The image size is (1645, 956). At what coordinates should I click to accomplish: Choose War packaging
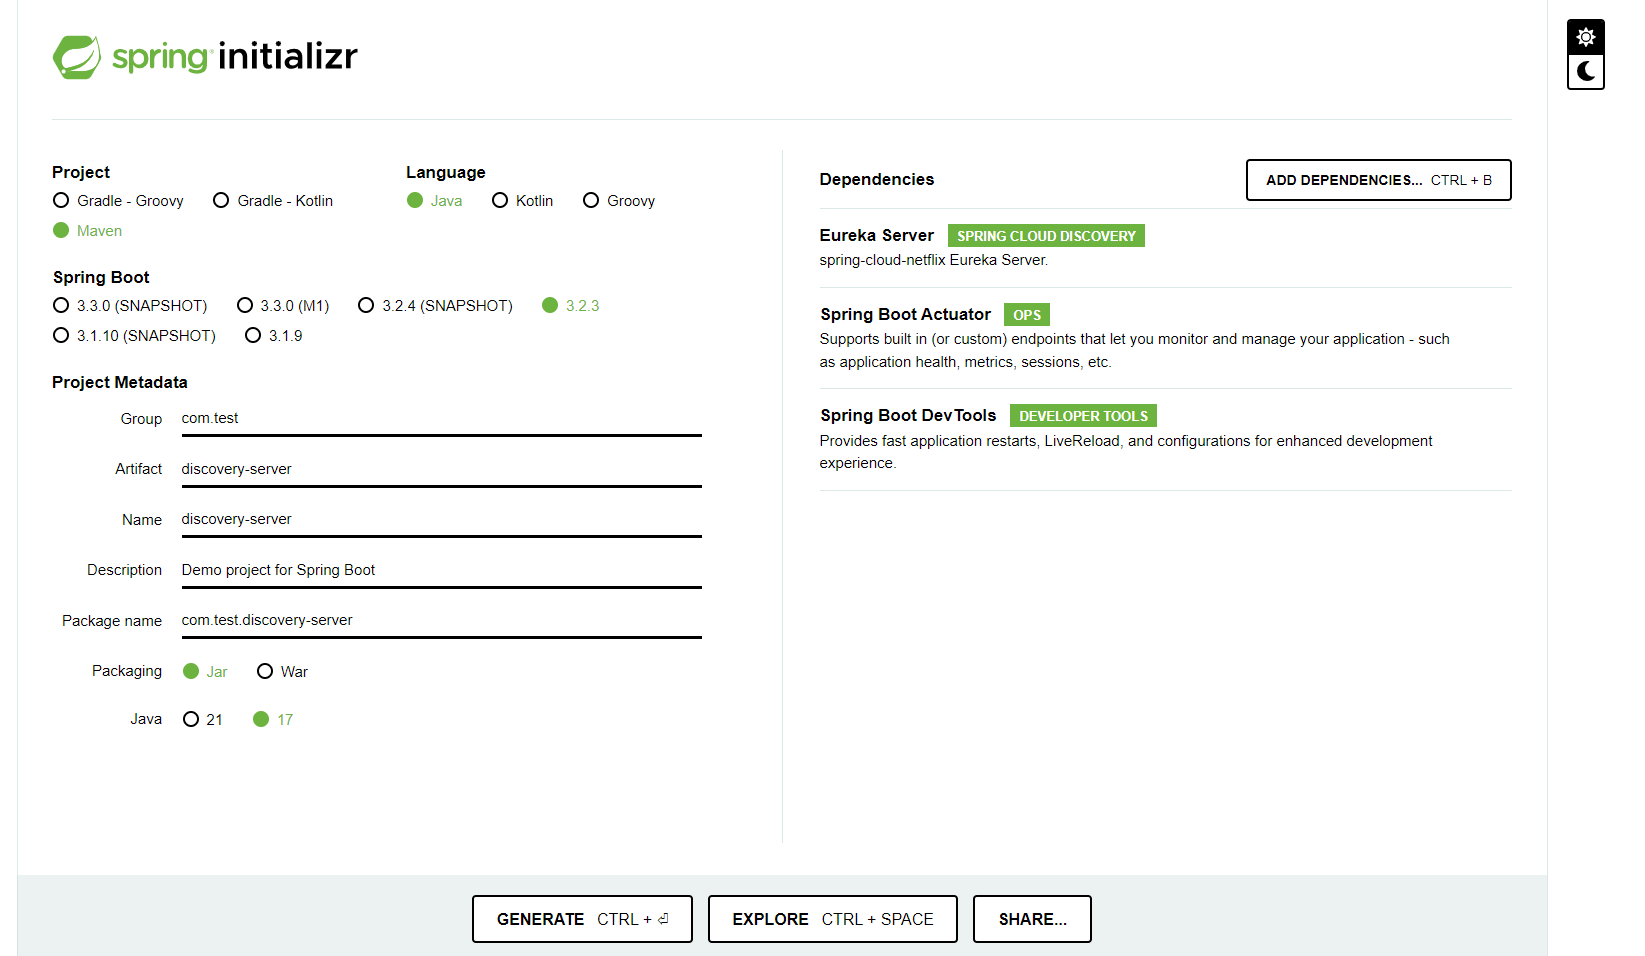click(282, 672)
